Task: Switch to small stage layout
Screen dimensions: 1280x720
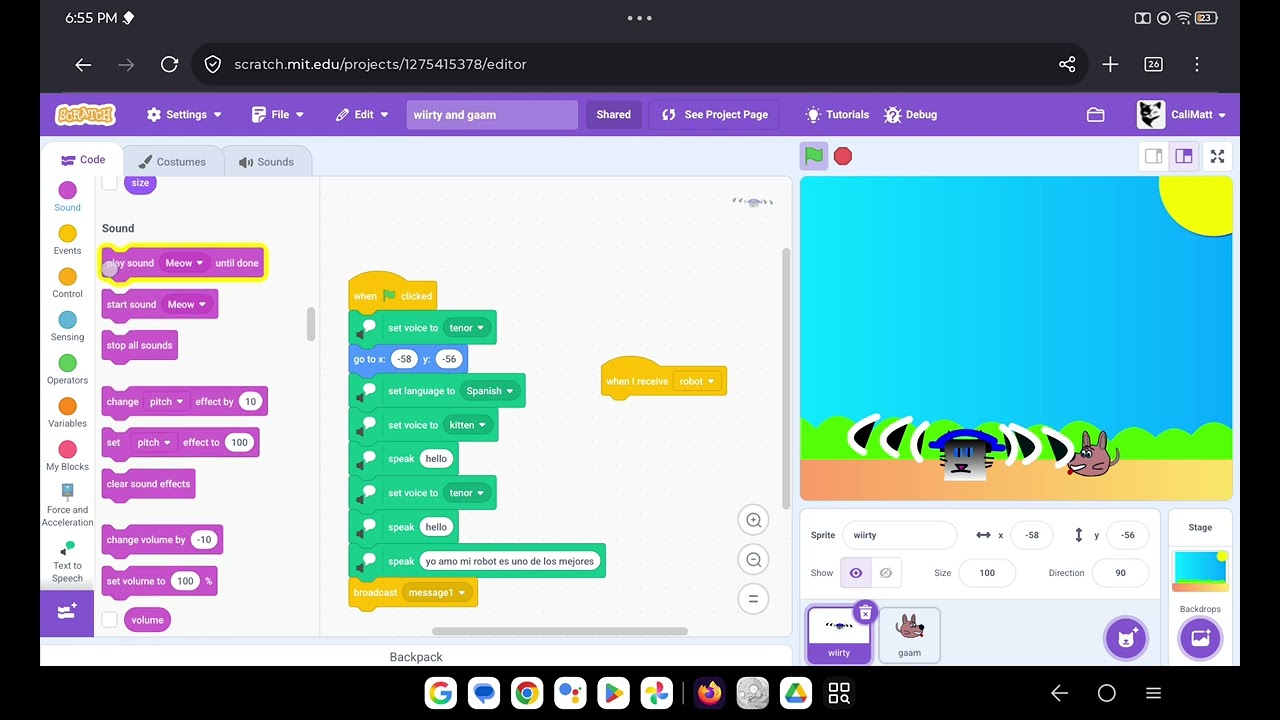Action: pyautogui.click(x=1153, y=156)
